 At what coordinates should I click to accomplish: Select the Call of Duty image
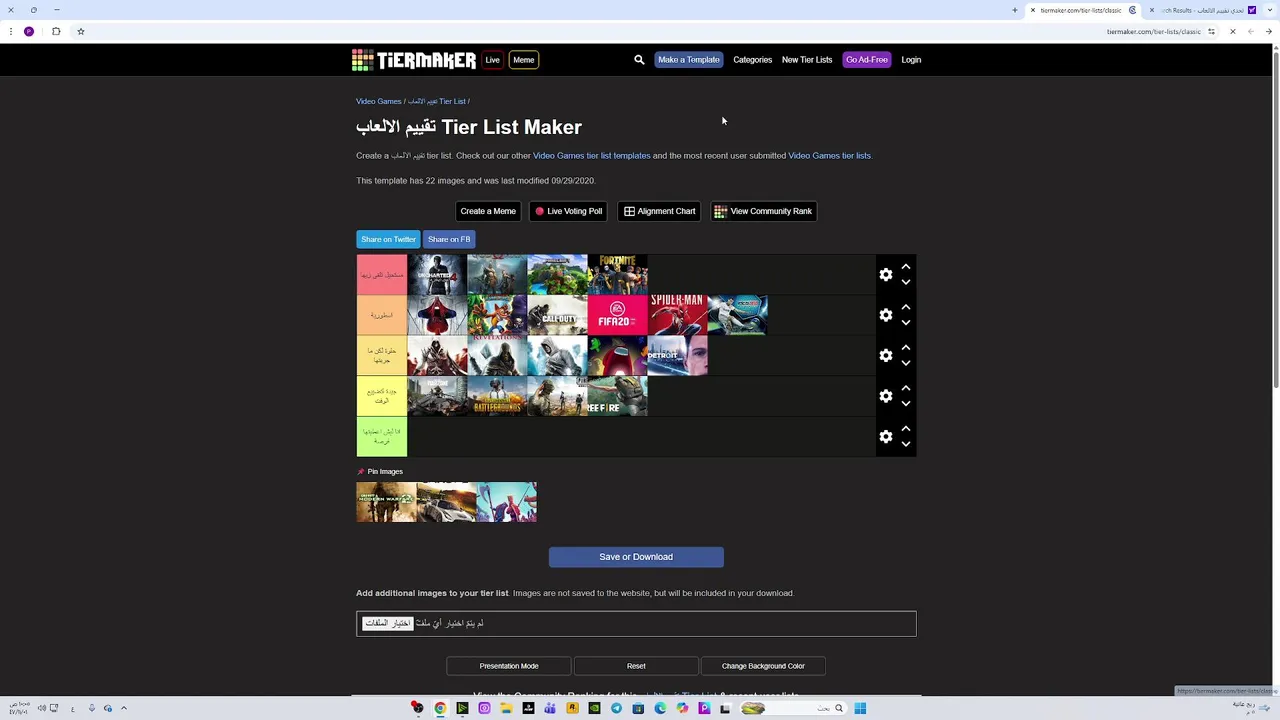tap(557, 315)
